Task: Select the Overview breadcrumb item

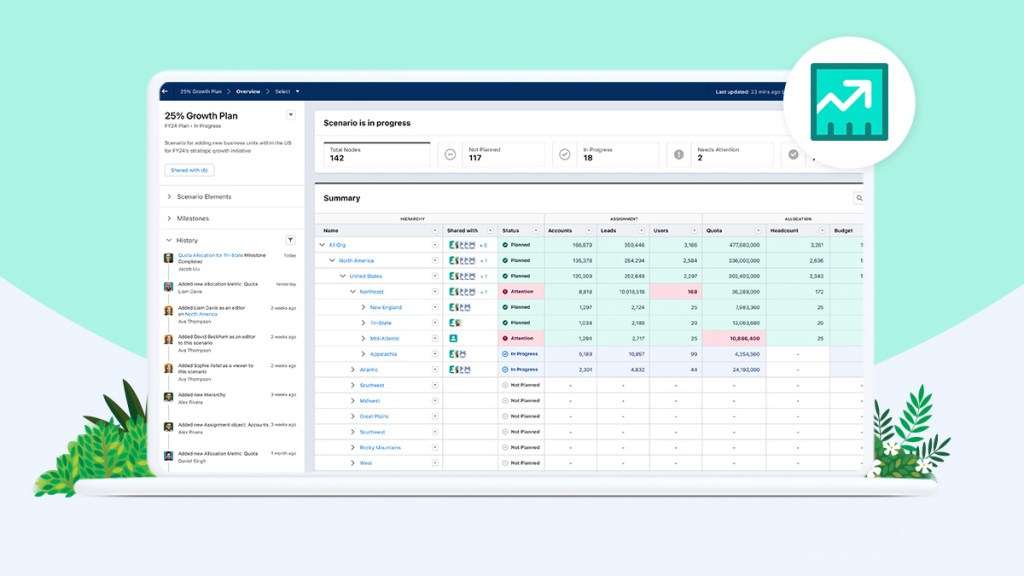Action: coord(247,91)
